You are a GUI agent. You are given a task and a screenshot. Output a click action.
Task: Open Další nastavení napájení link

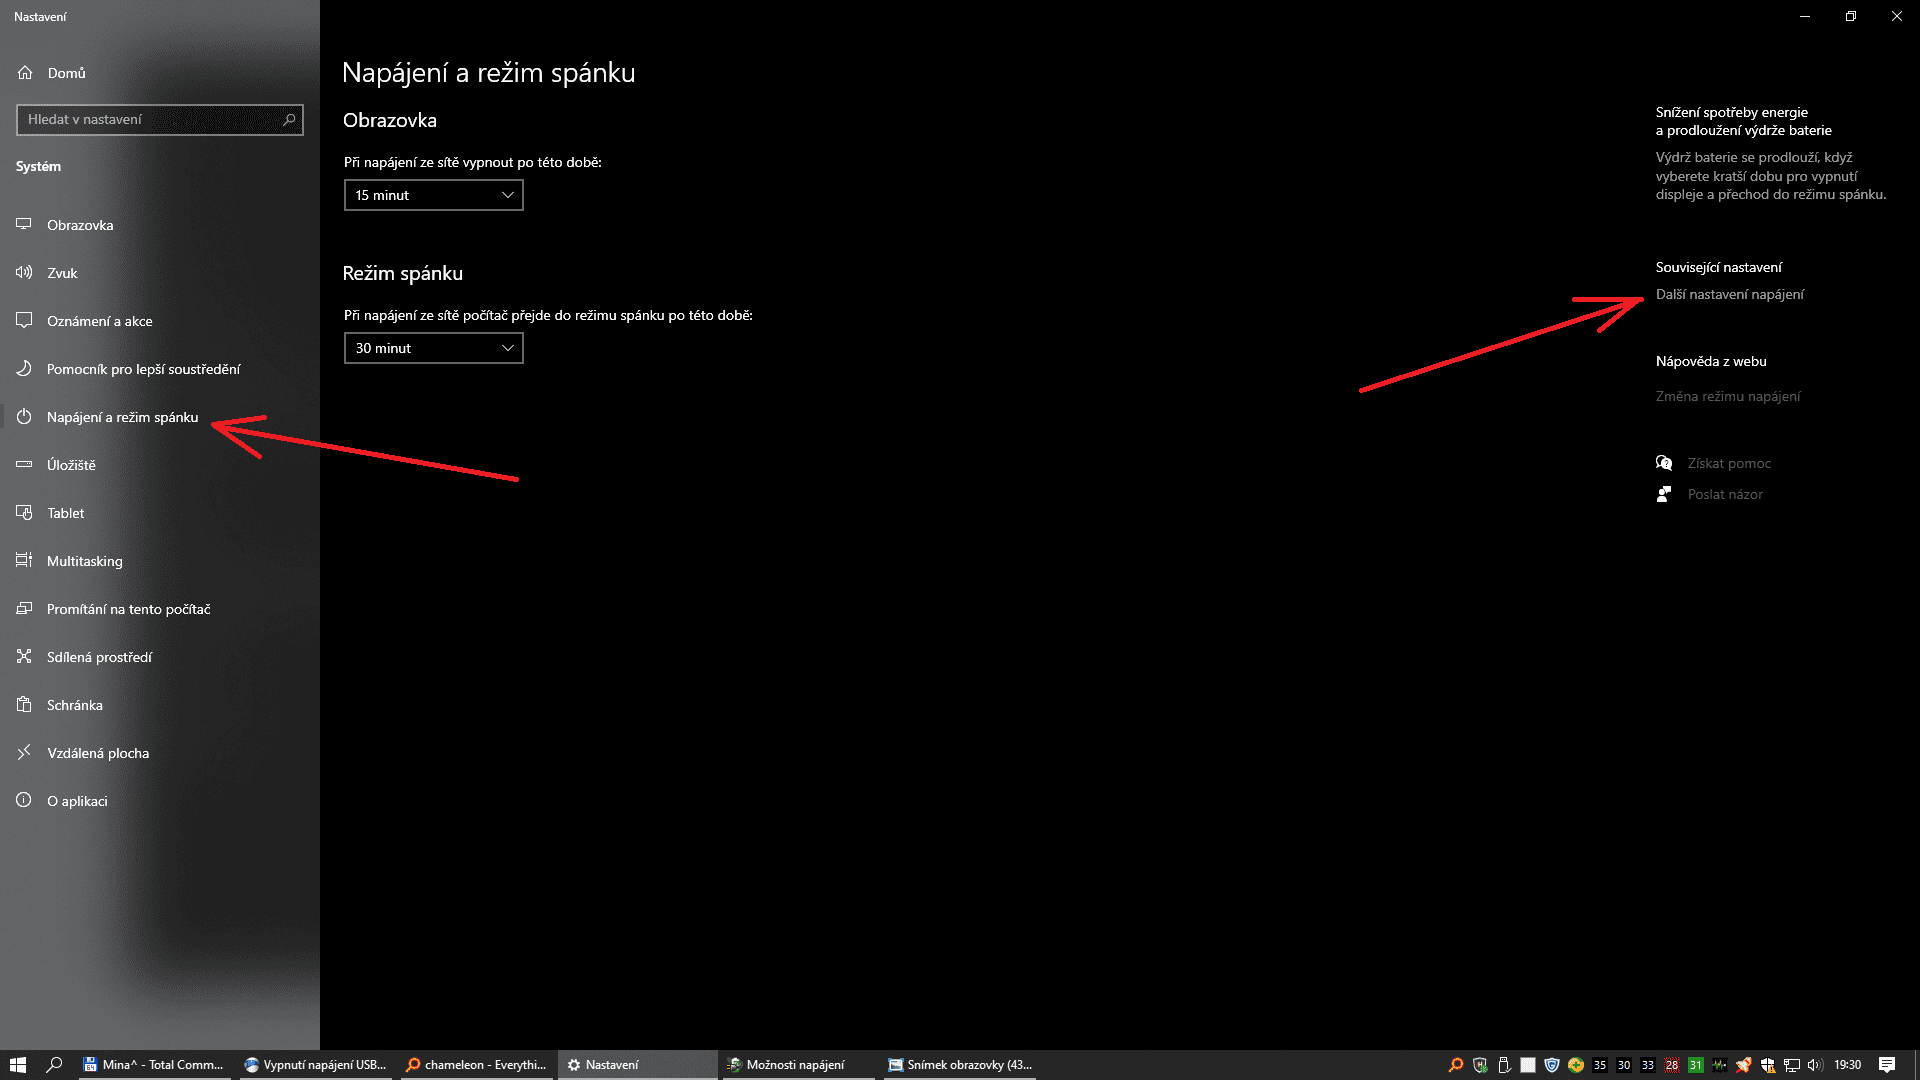click(1729, 294)
